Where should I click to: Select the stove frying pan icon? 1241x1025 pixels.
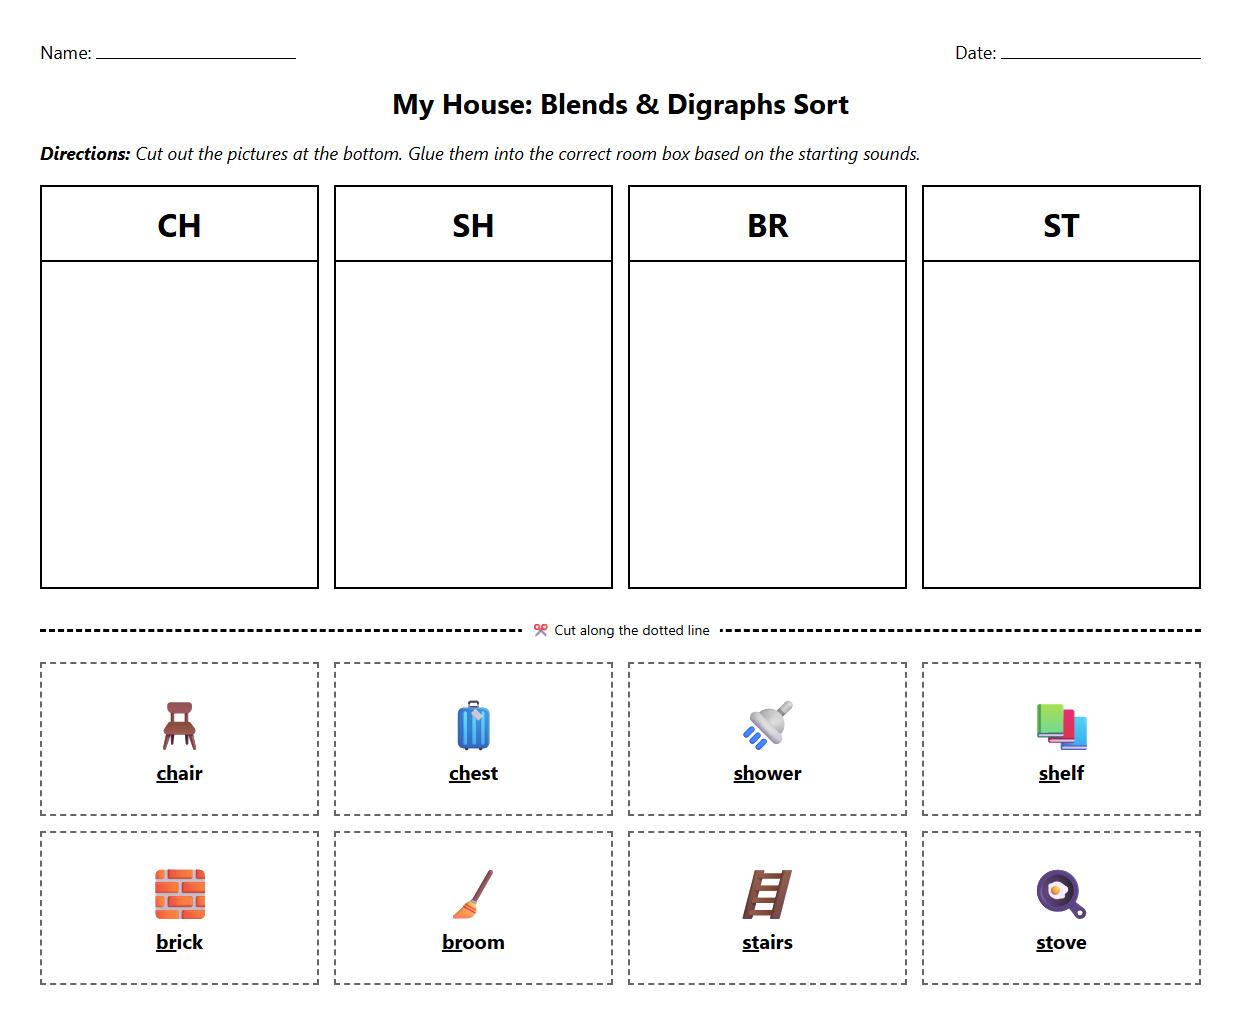pyautogui.click(x=1060, y=891)
